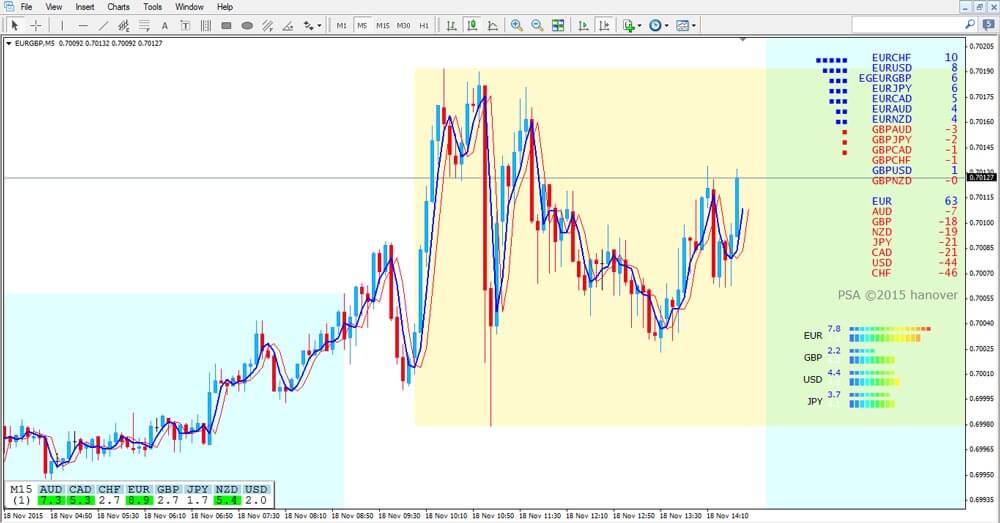Viewport: 1000px width, 523px height.
Task: Click the 0.70127 current price label
Action: 982,177
